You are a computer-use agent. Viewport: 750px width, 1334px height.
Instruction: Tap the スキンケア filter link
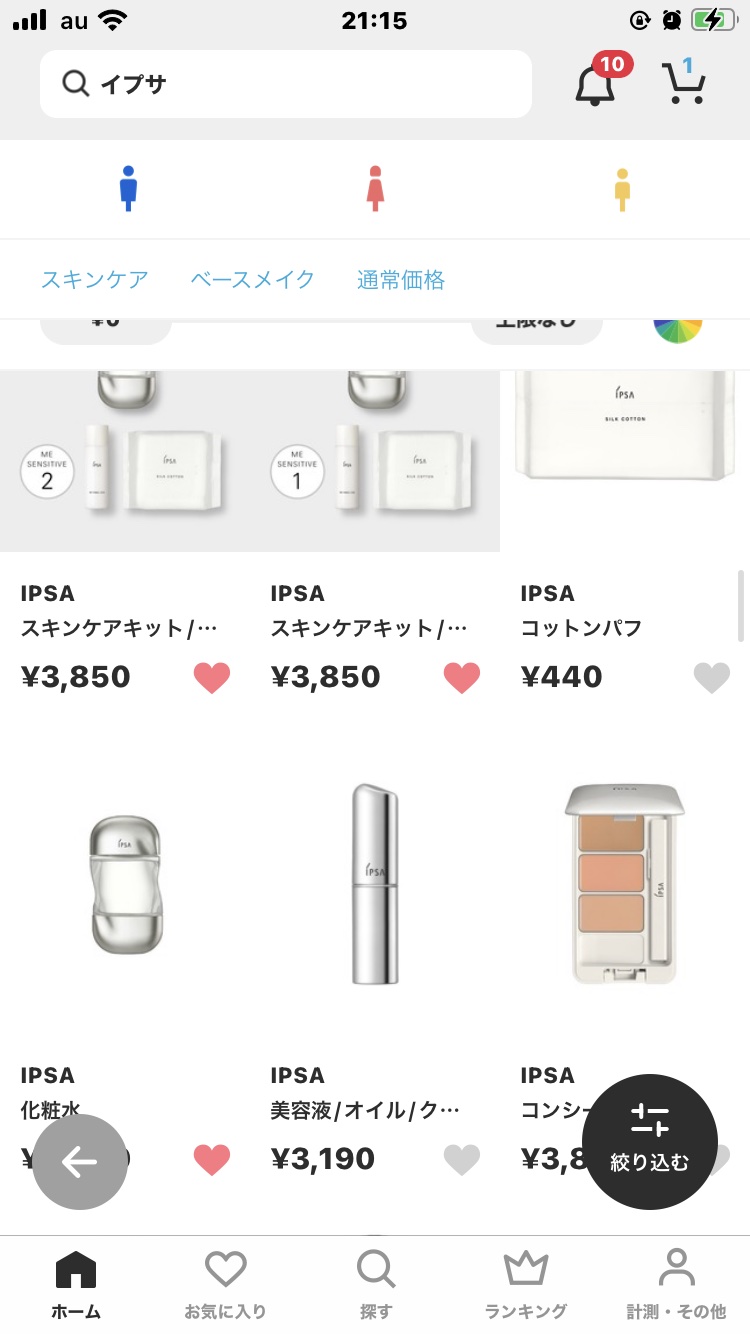click(95, 280)
